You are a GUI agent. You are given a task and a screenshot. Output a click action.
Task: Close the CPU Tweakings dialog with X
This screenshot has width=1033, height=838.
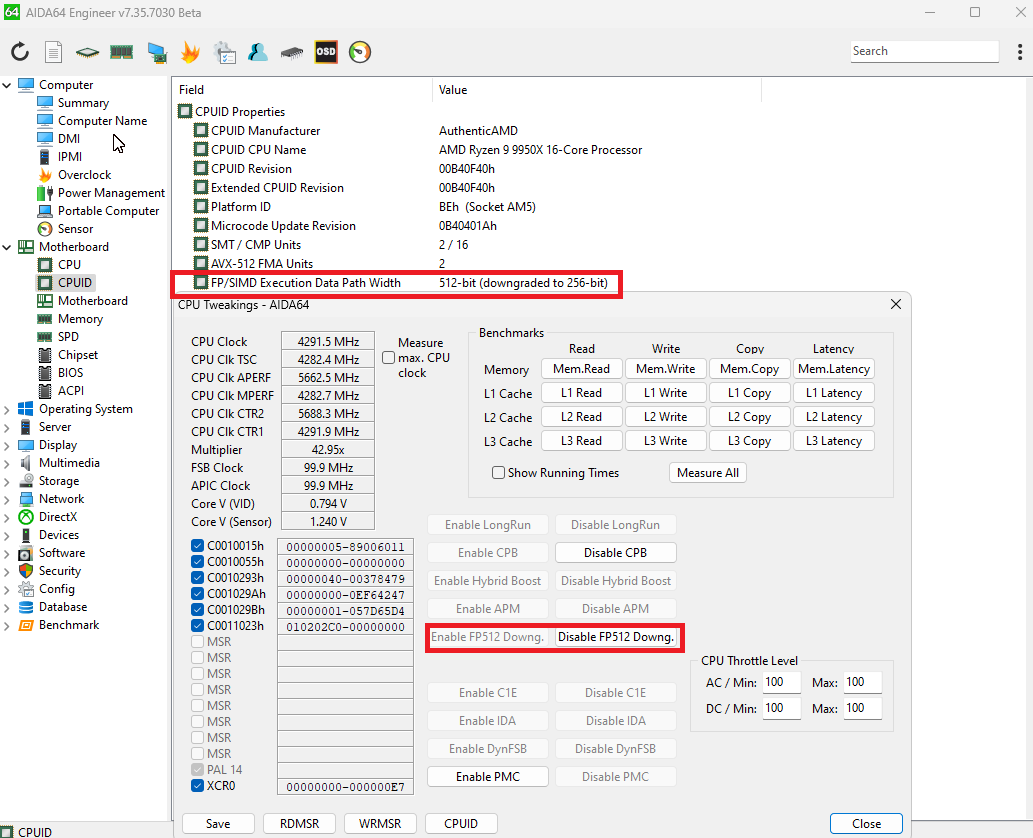point(896,304)
